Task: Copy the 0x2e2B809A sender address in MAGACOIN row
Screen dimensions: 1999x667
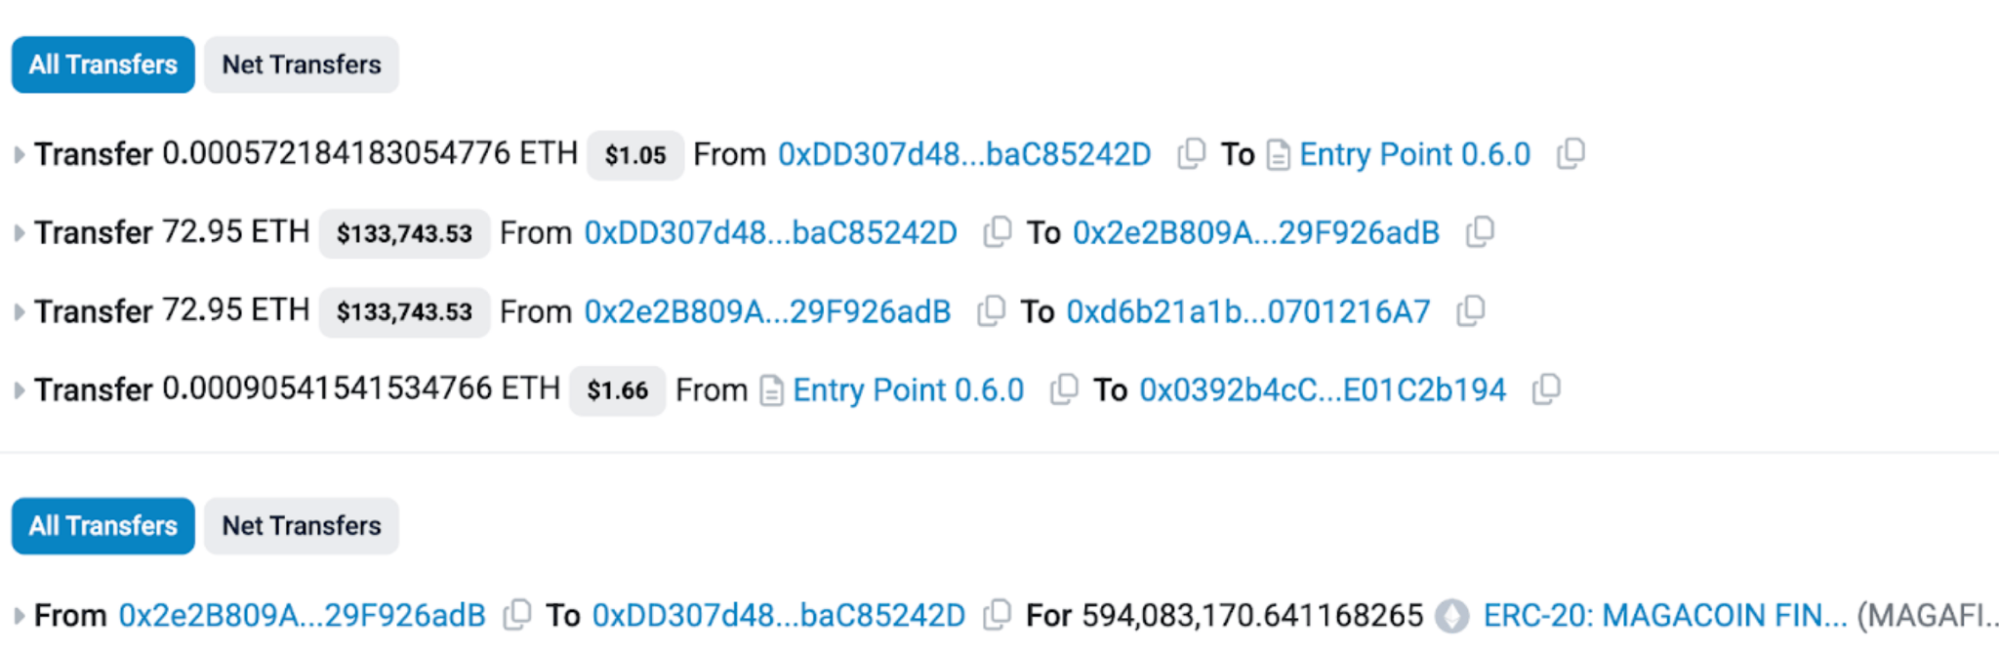Action: point(517,615)
